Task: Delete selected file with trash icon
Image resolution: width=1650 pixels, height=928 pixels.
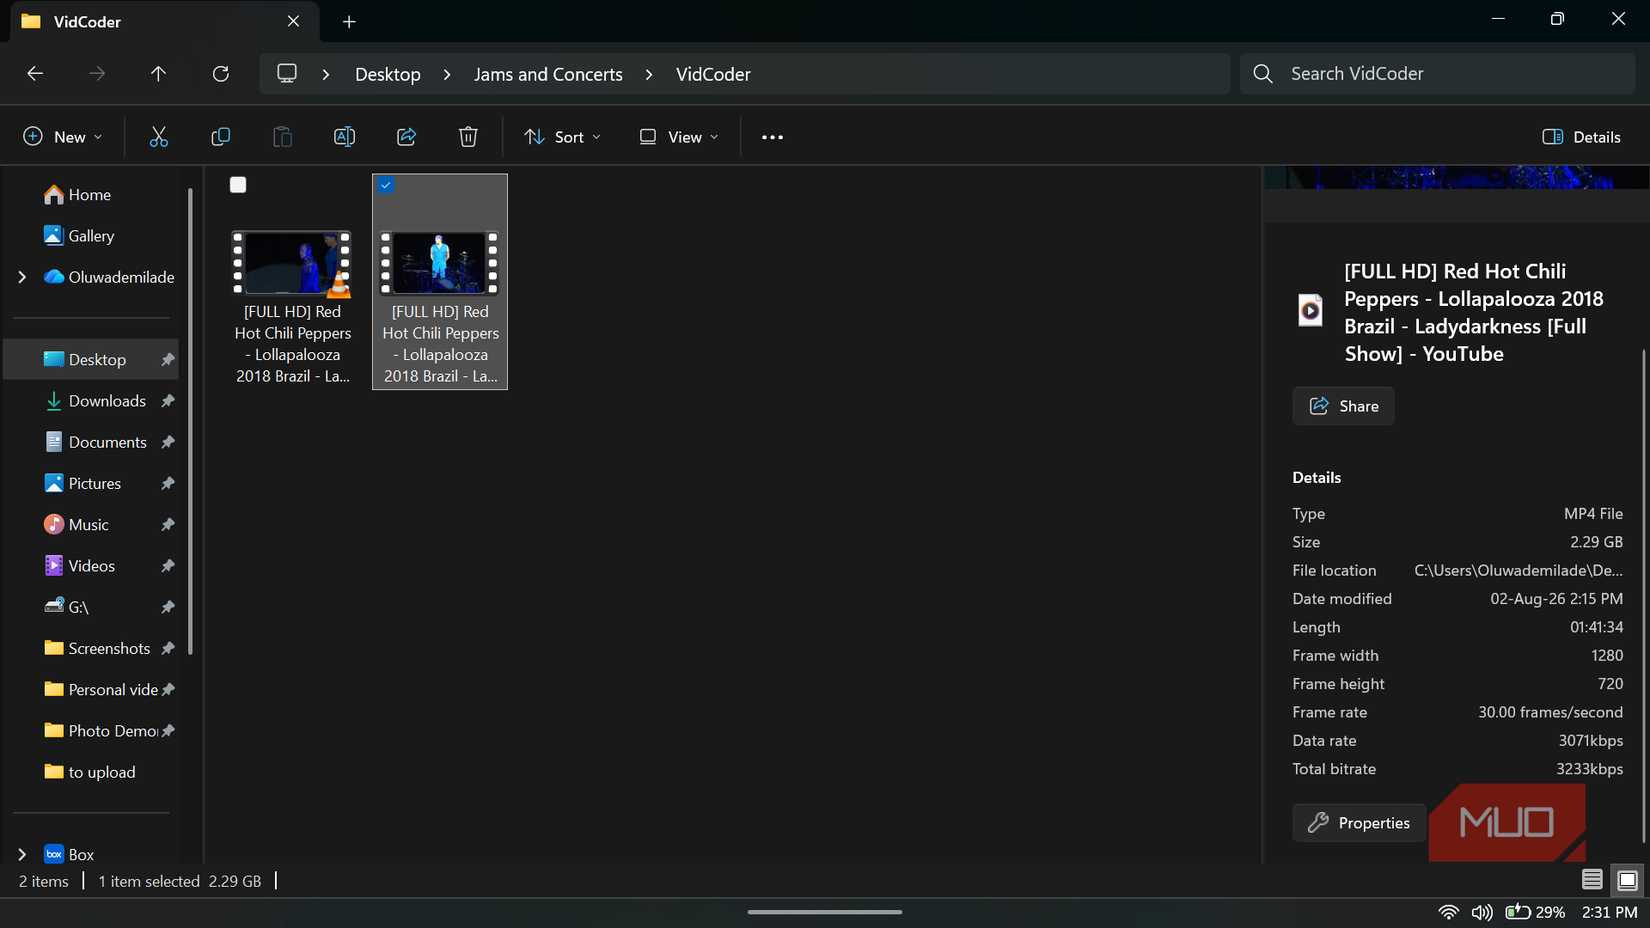Action: [x=468, y=137]
